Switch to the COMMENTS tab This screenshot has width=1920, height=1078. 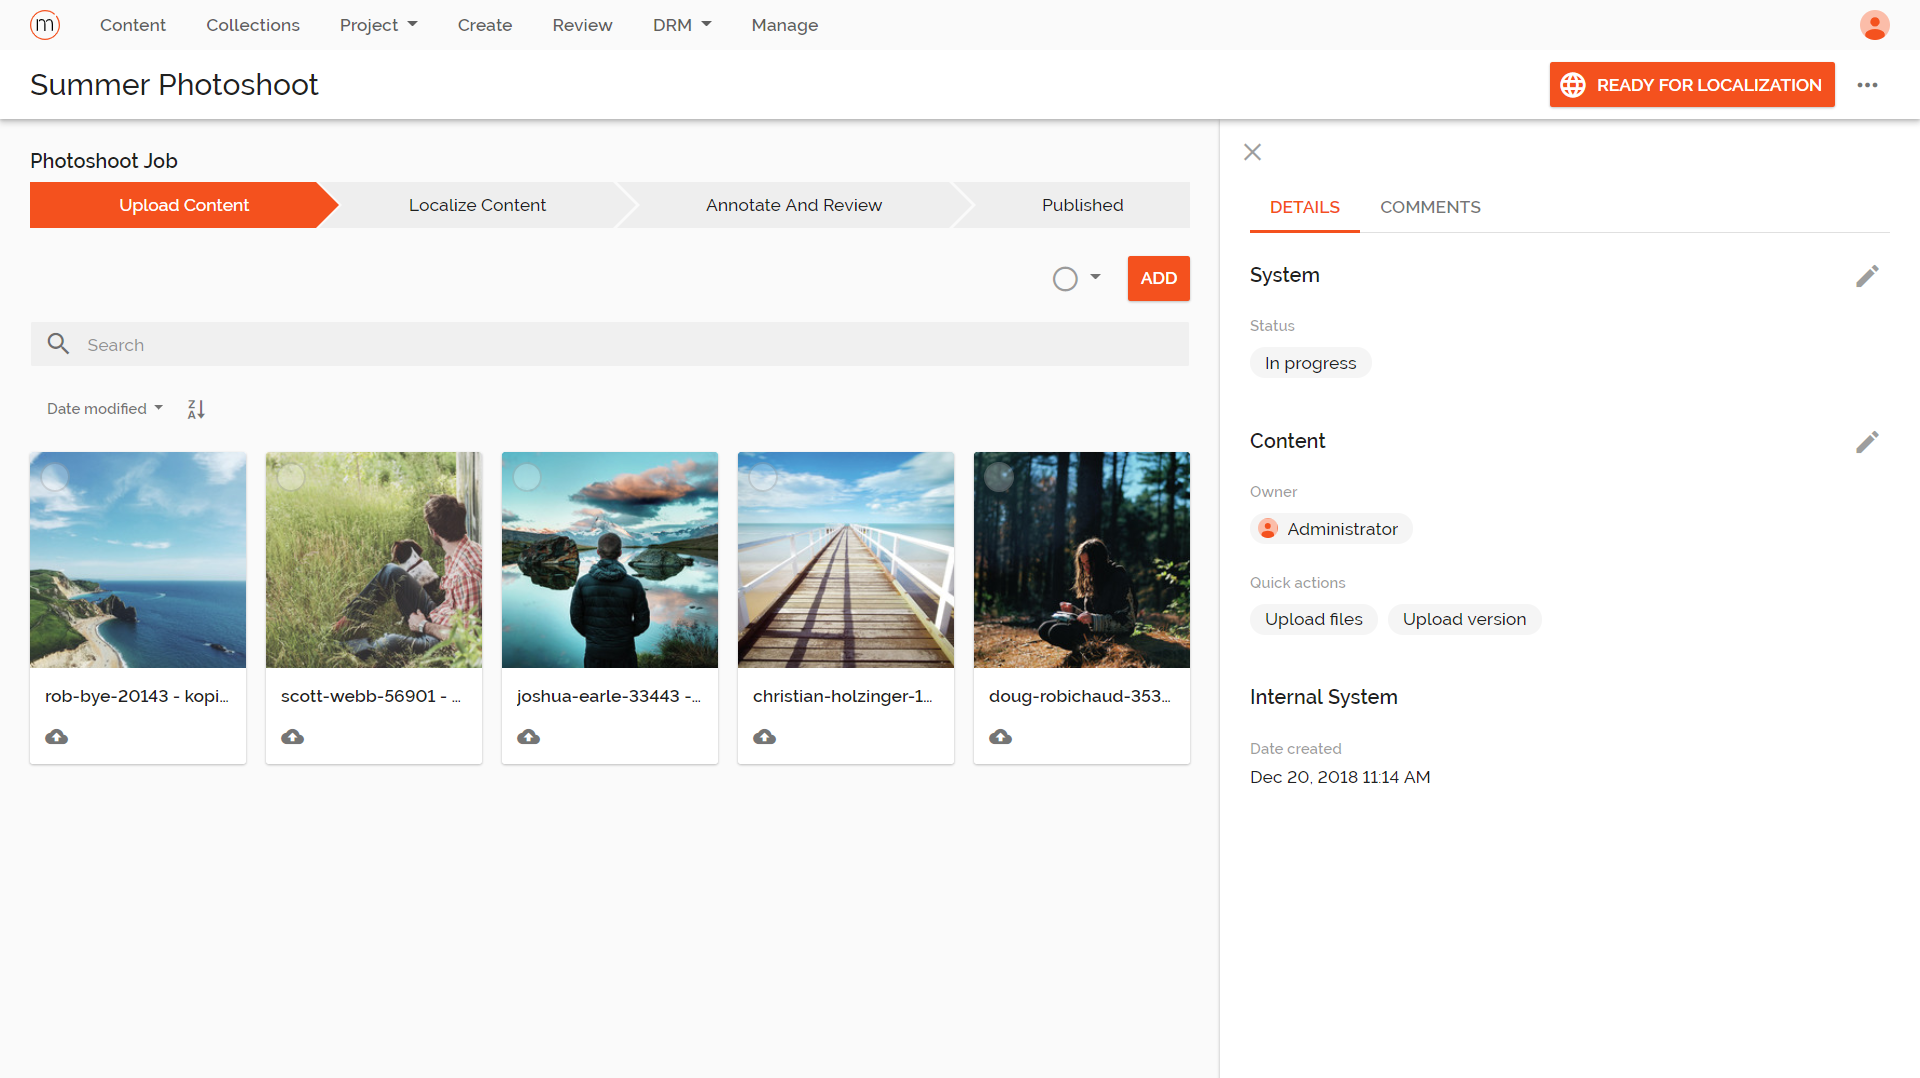click(x=1430, y=207)
